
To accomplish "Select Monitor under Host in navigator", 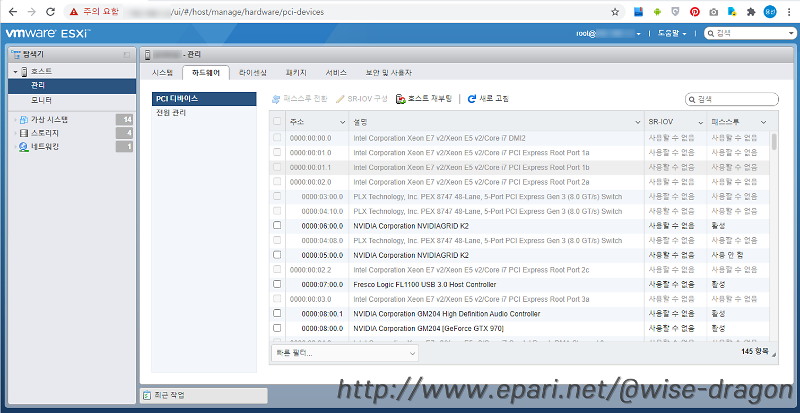I will pos(72,100).
